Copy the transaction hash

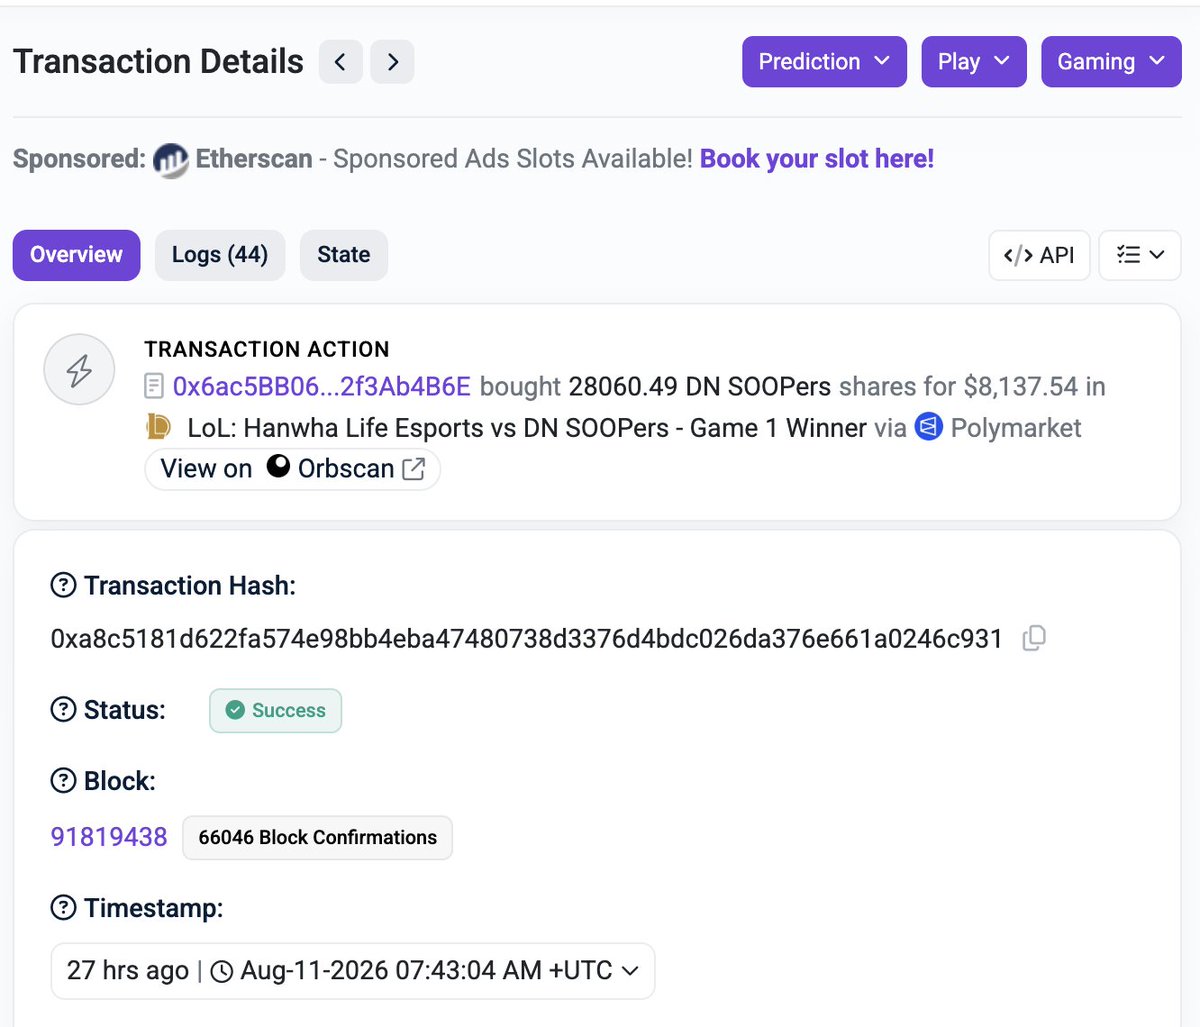pyautogui.click(x=1034, y=638)
